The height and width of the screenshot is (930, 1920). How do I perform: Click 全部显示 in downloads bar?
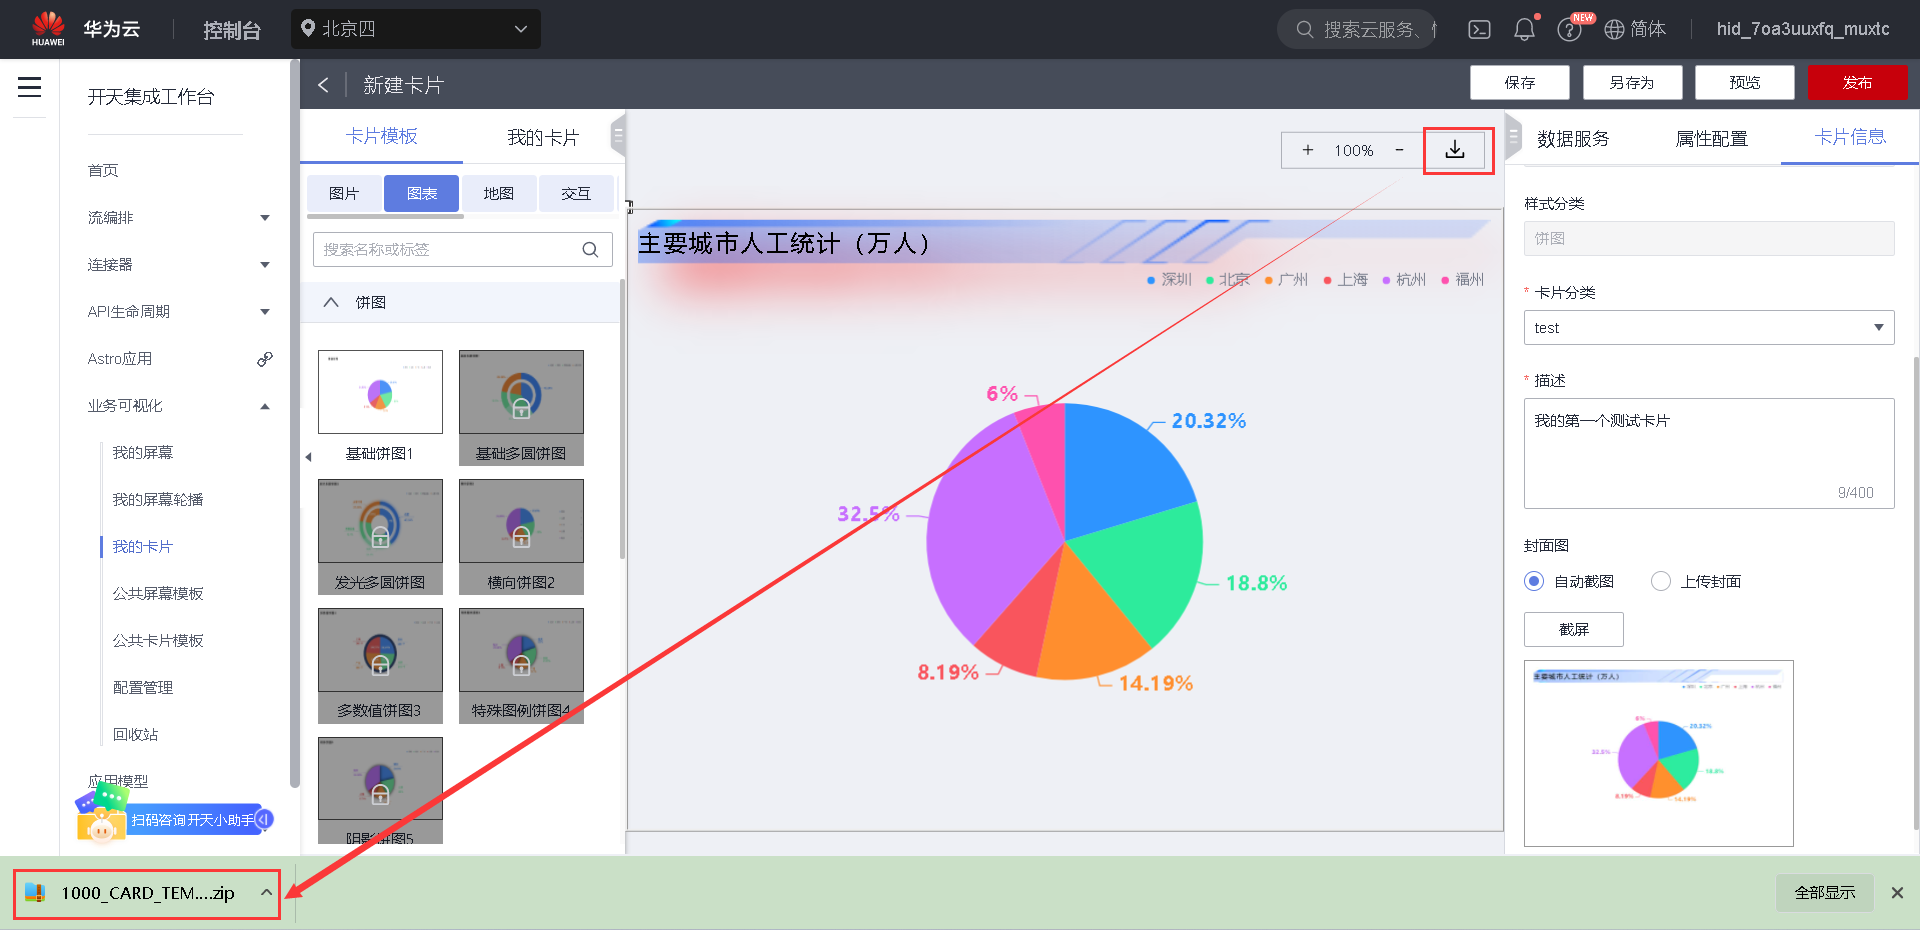pyautogui.click(x=1825, y=893)
